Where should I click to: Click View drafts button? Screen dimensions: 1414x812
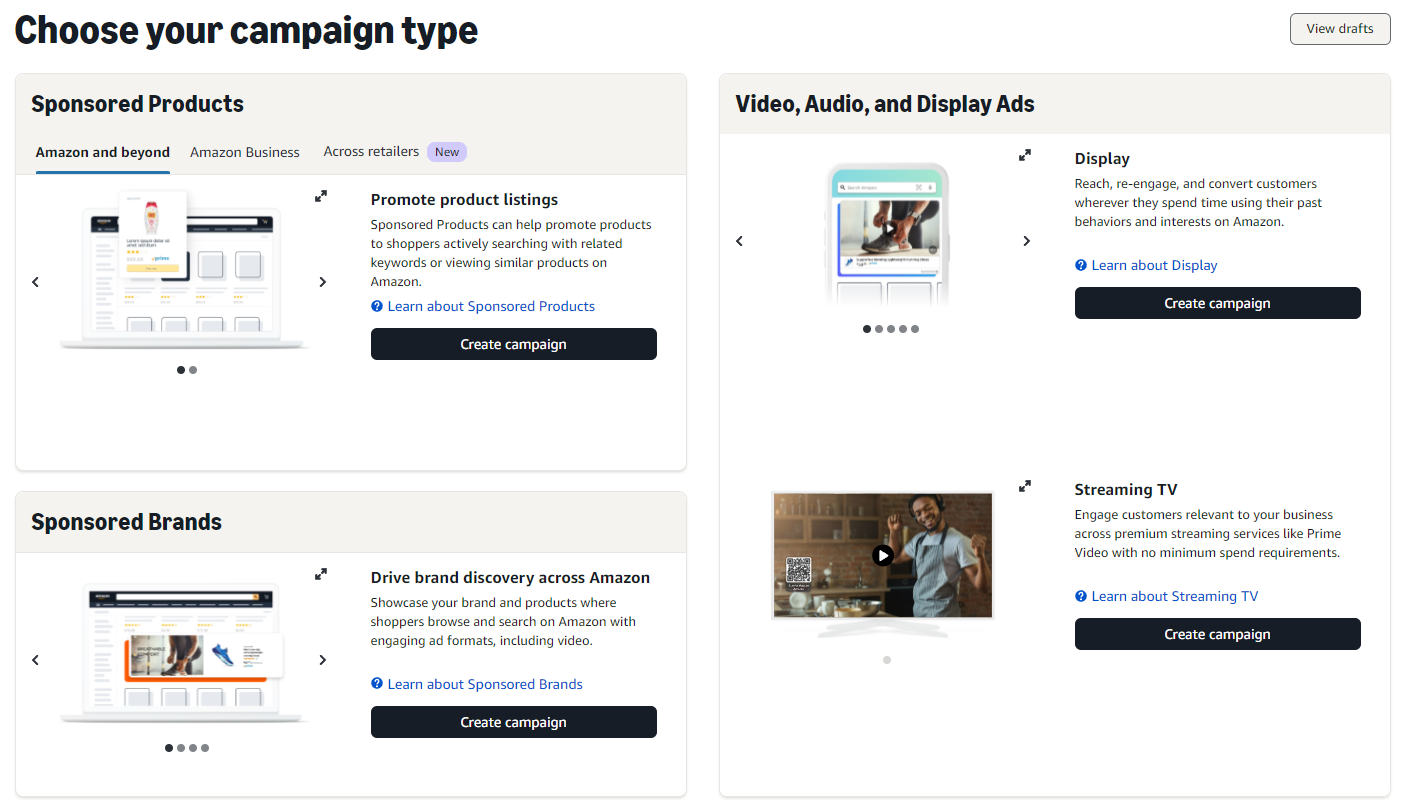(x=1340, y=29)
